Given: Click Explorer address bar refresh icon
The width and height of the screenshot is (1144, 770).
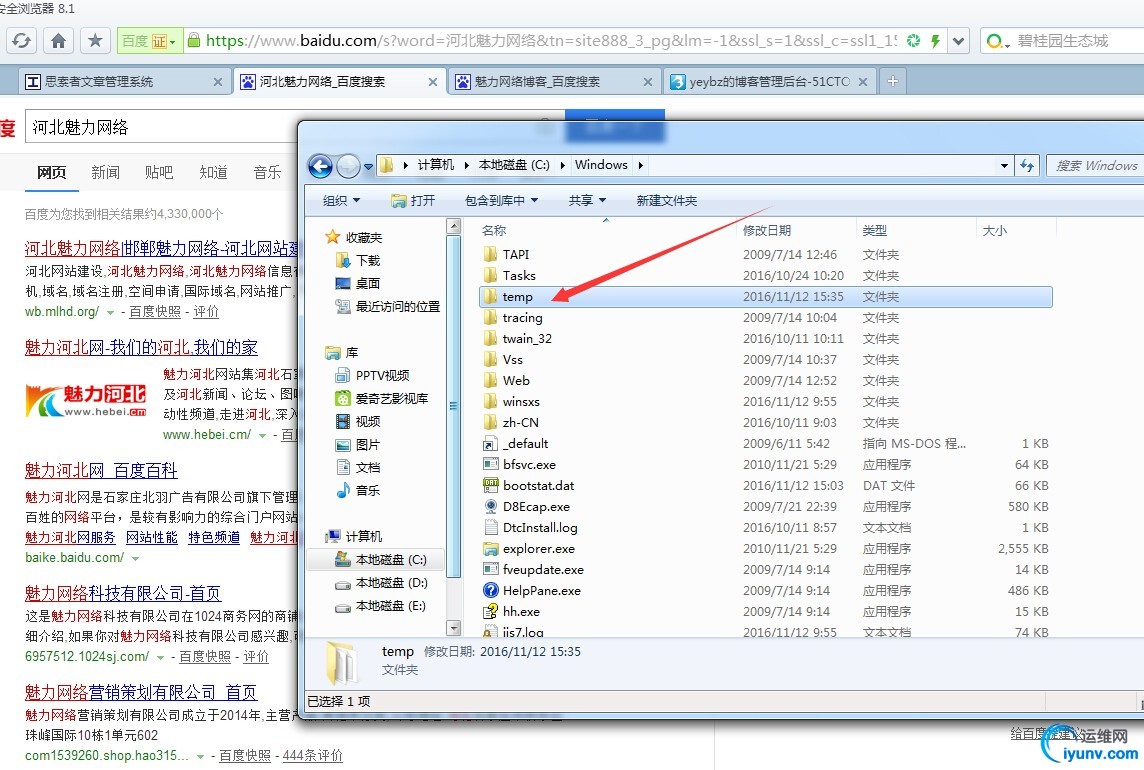Looking at the screenshot, I should tap(1027, 166).
